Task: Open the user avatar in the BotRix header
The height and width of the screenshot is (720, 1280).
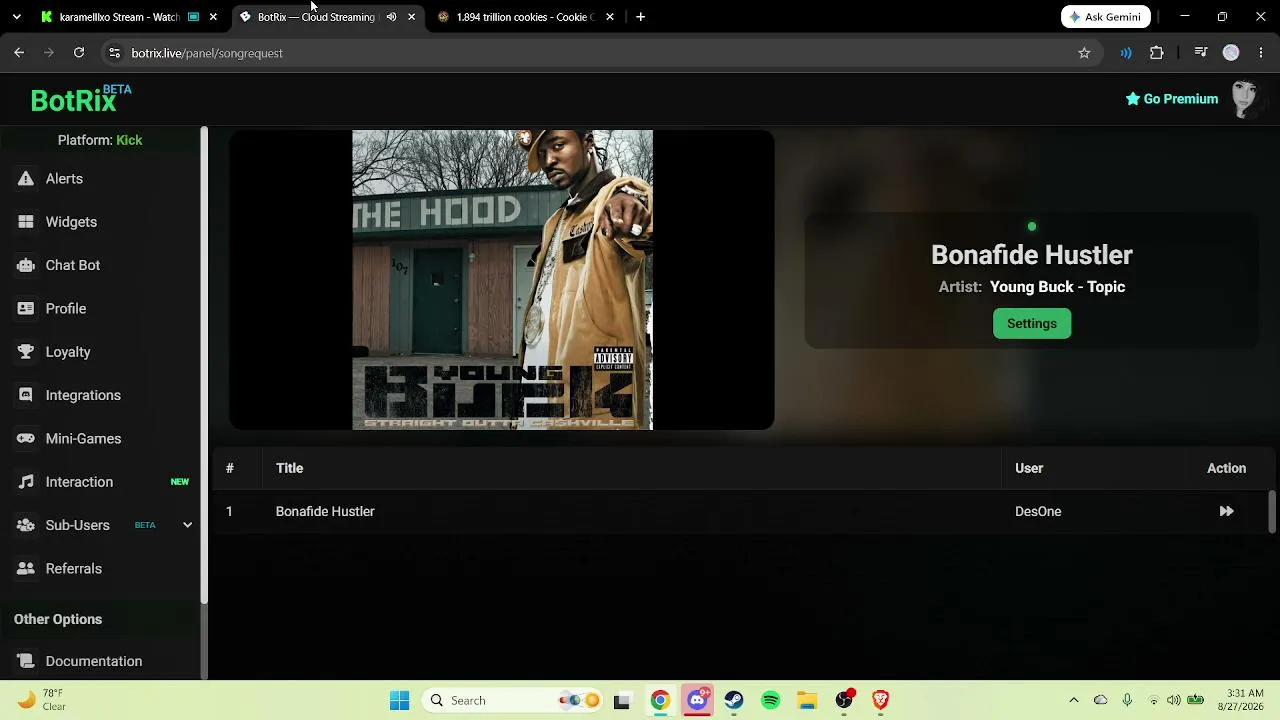Action: (x=1245, y=99)
